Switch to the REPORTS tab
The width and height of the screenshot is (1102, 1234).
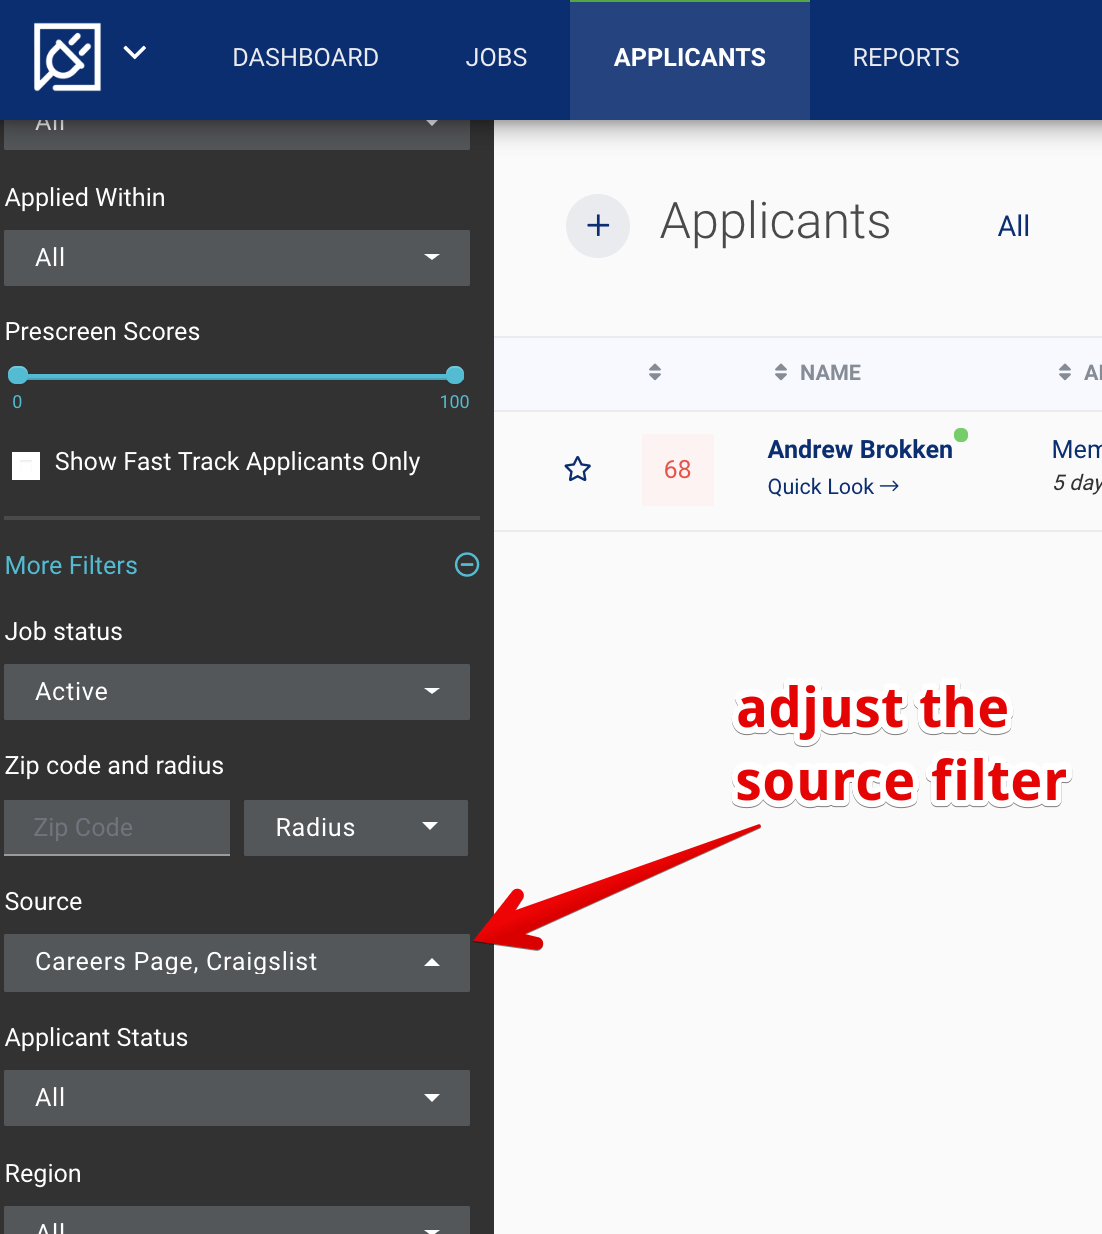pos(905,57)
